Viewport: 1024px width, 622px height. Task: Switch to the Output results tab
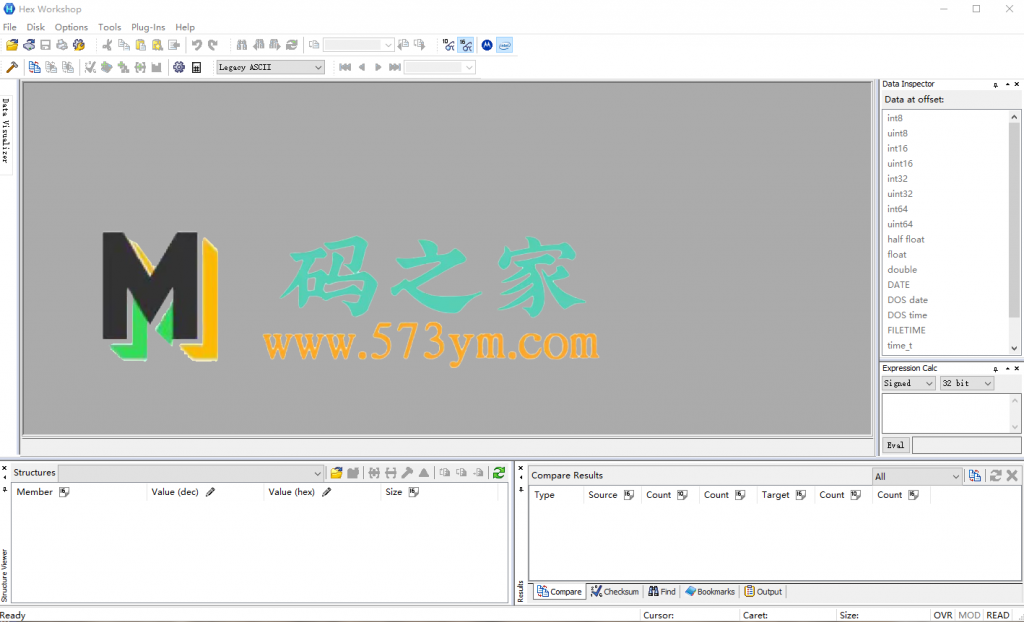coord(763,591)
